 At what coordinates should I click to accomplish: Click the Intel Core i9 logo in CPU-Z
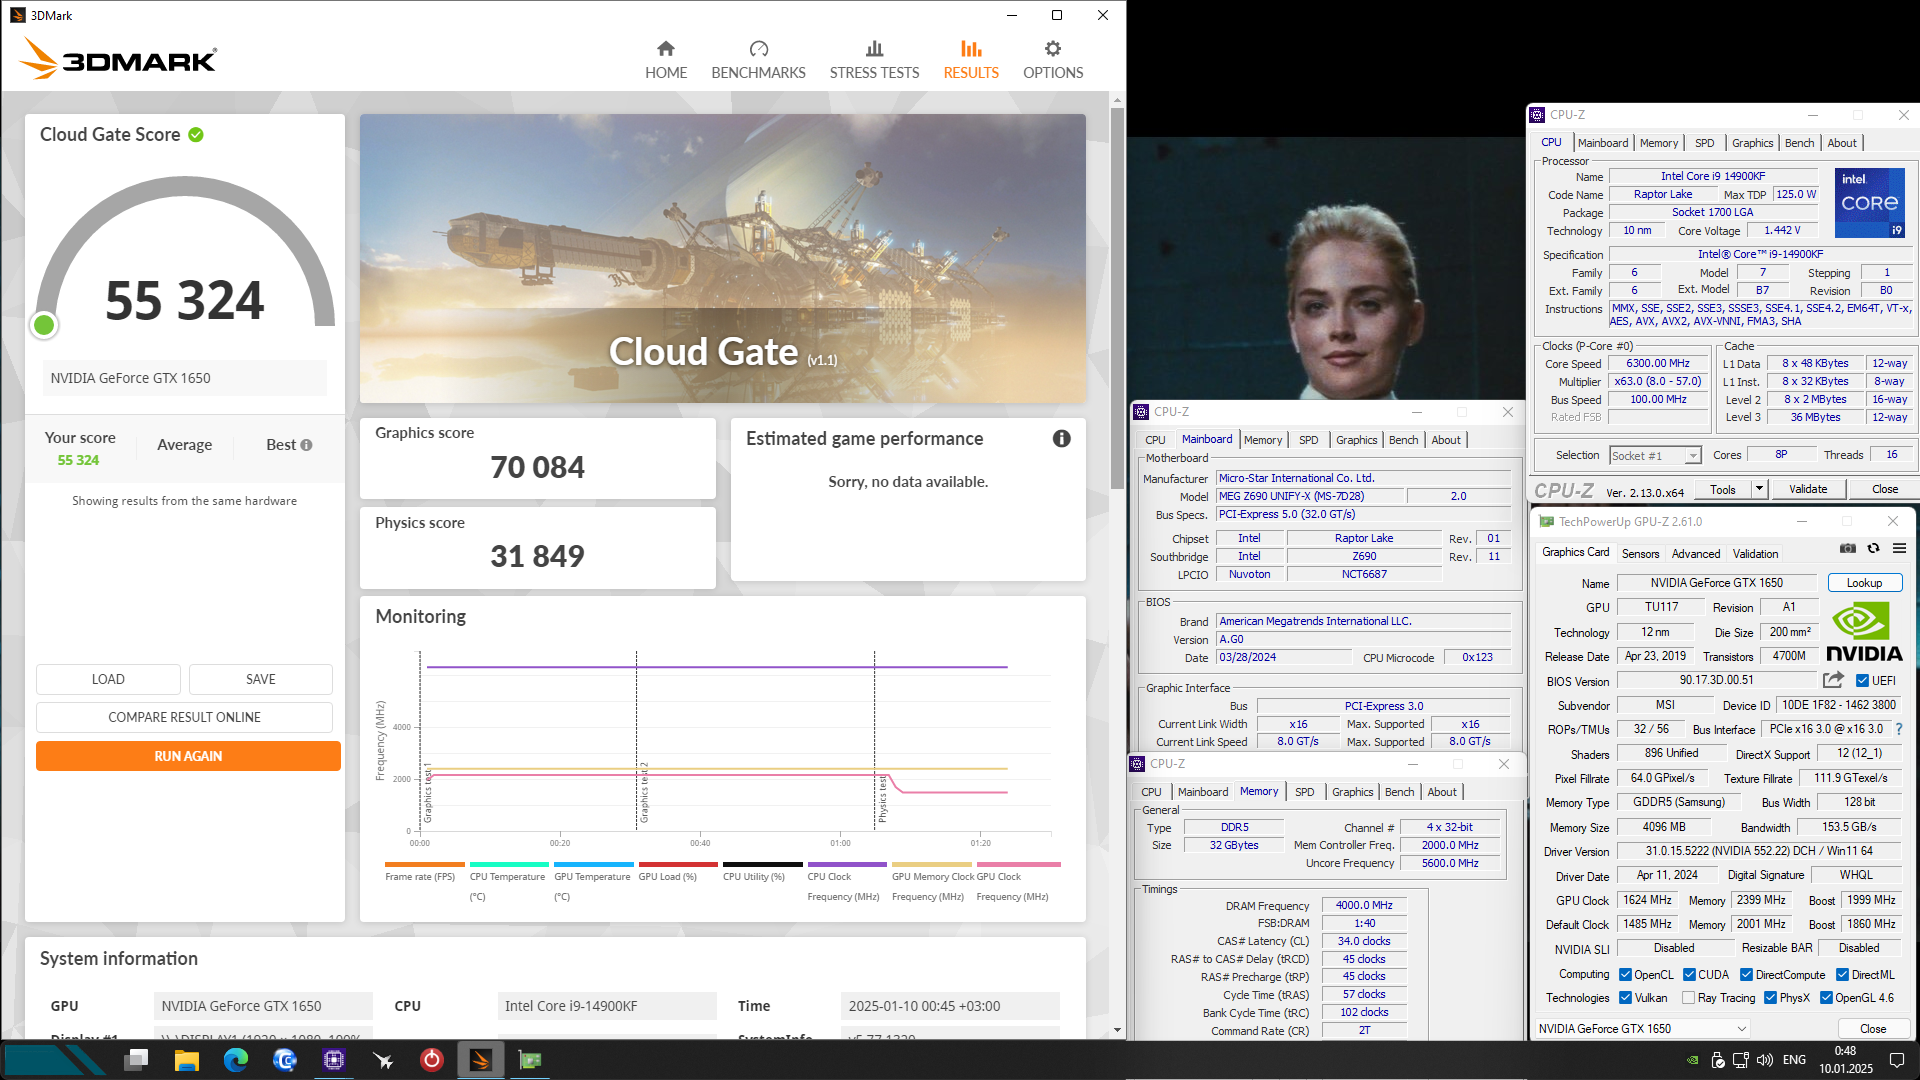[1870, 203]
